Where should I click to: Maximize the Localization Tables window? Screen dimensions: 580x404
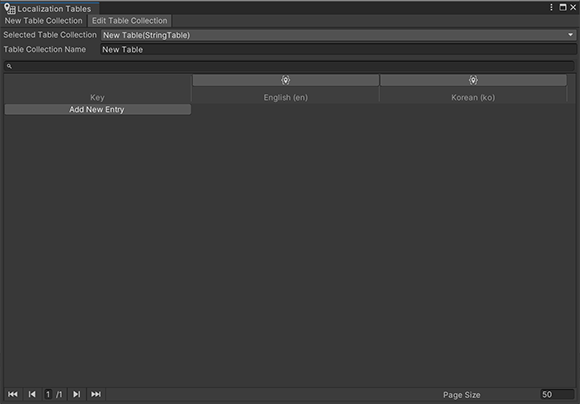(563, 7)
